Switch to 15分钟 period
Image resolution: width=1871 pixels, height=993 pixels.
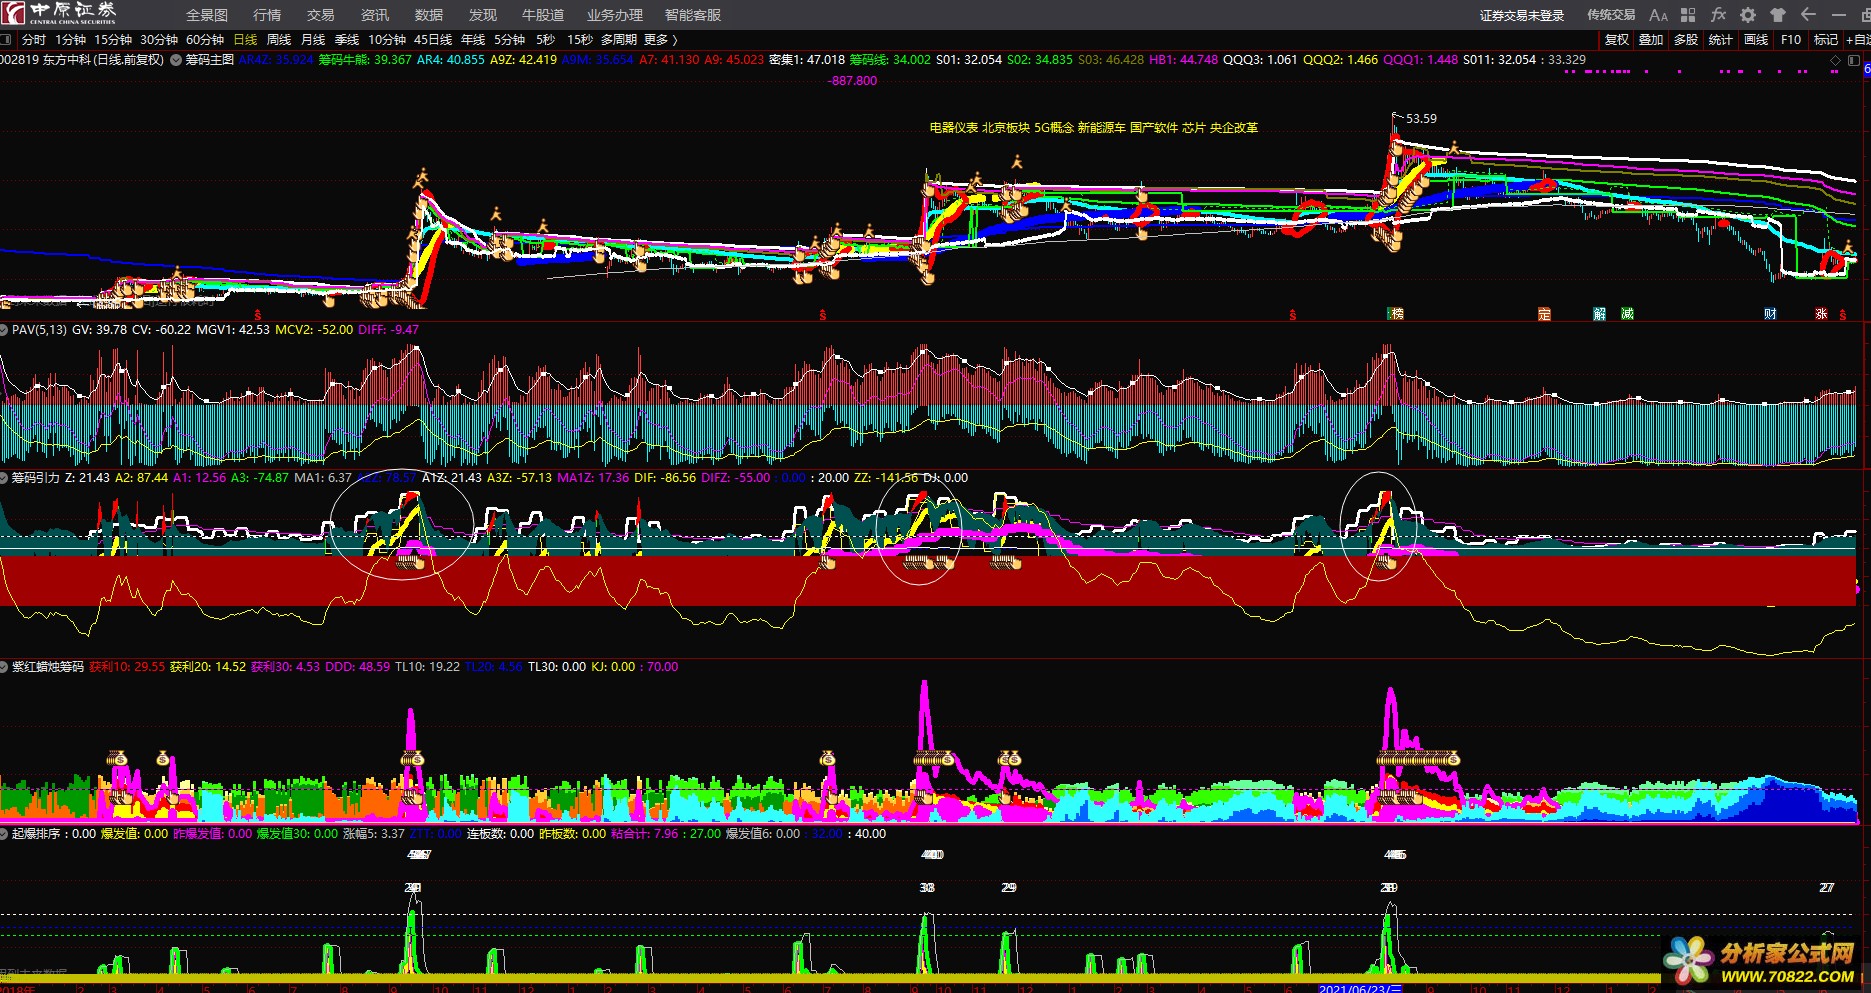113,40
